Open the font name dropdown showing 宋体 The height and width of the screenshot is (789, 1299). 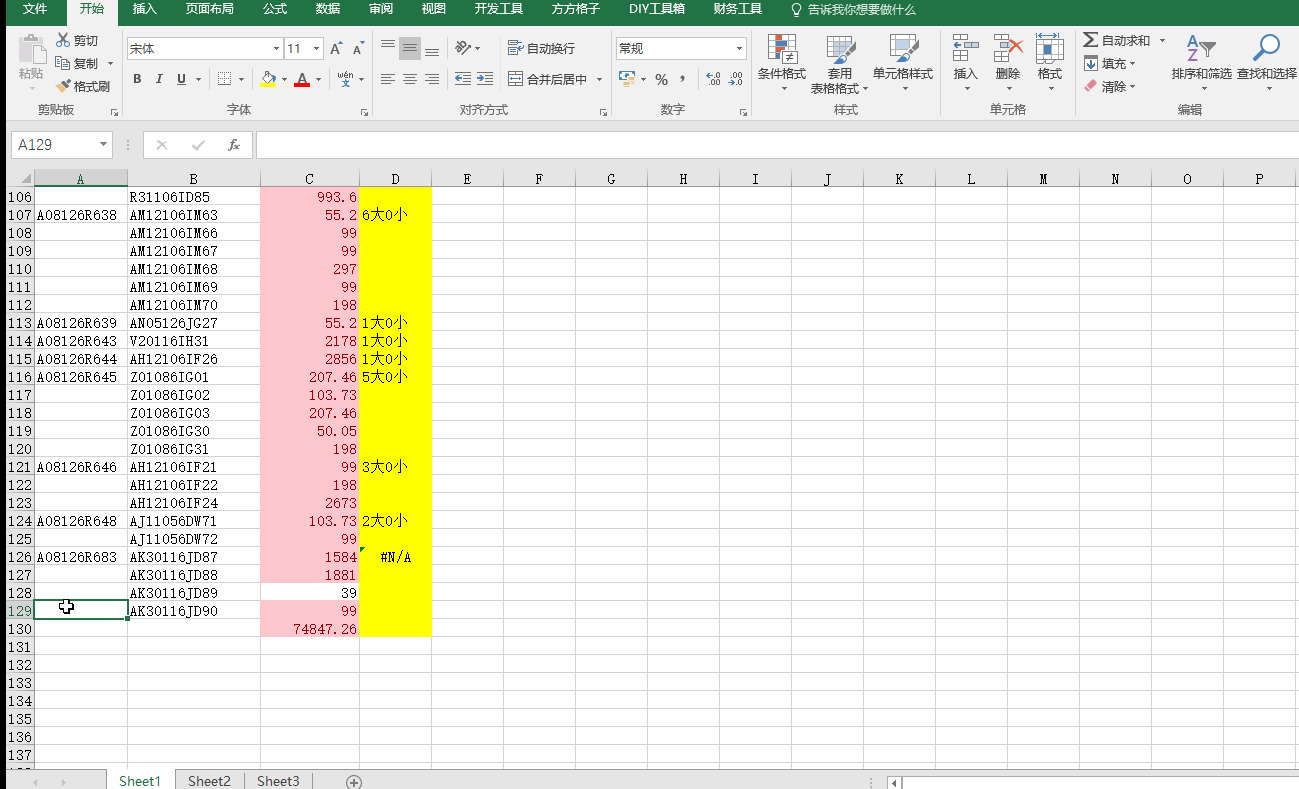click(276, 49)
